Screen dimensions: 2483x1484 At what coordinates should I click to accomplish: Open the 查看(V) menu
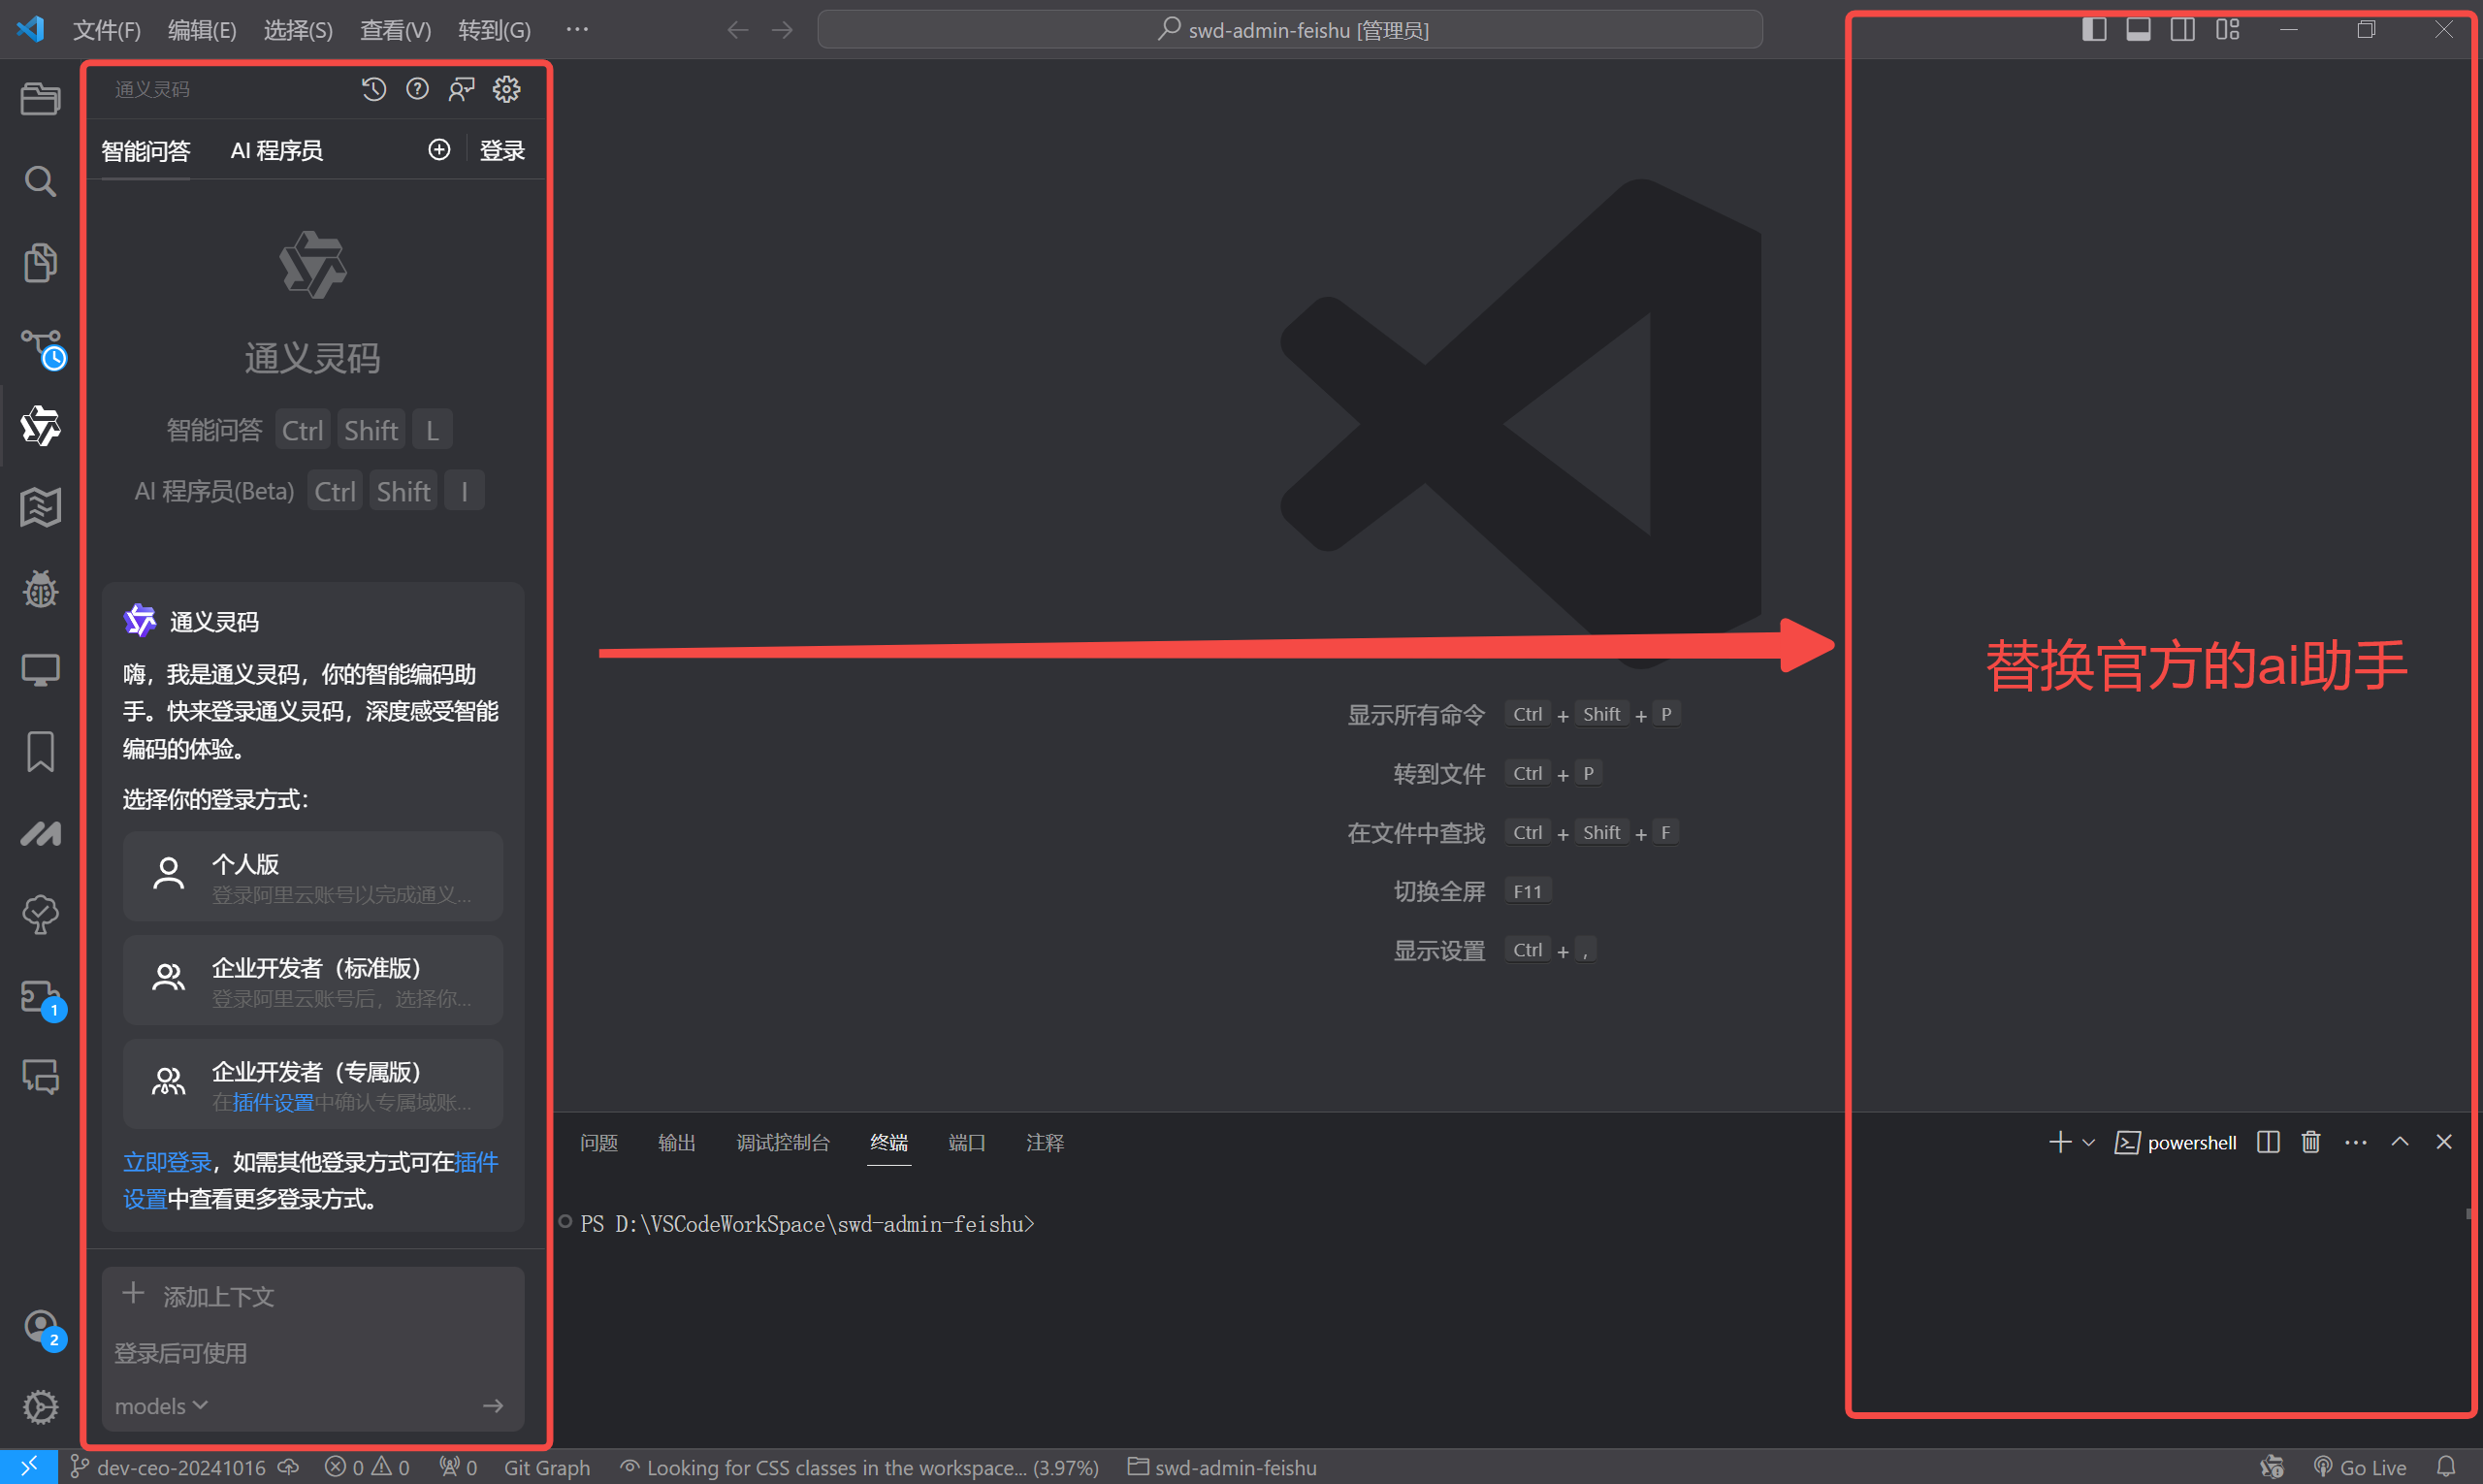(395, 30)
